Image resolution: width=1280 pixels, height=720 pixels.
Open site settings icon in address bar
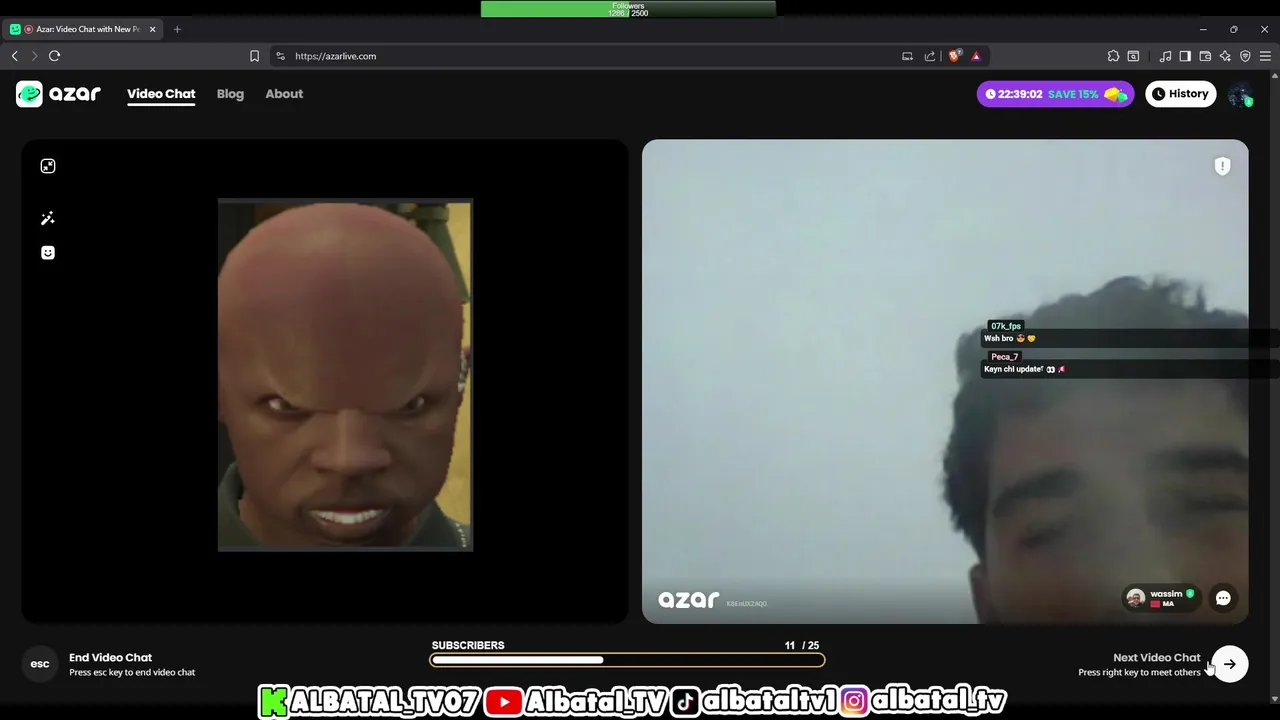tap(280, 56)
